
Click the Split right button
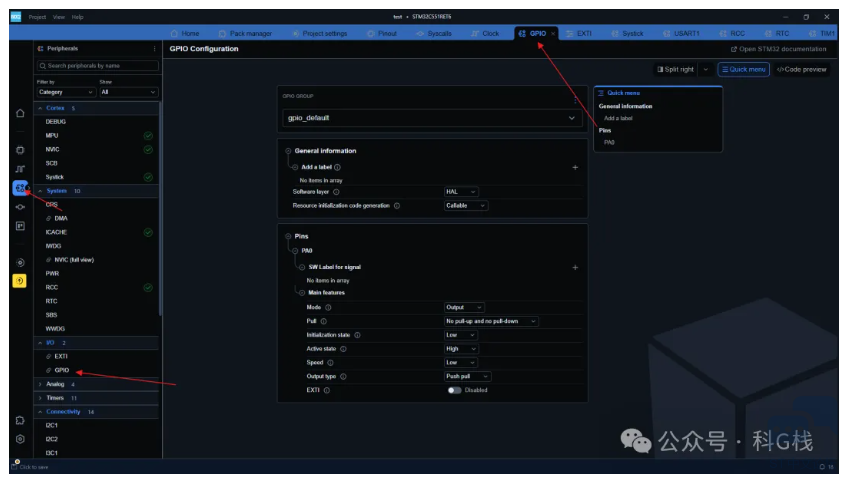(x=676, y=70)
